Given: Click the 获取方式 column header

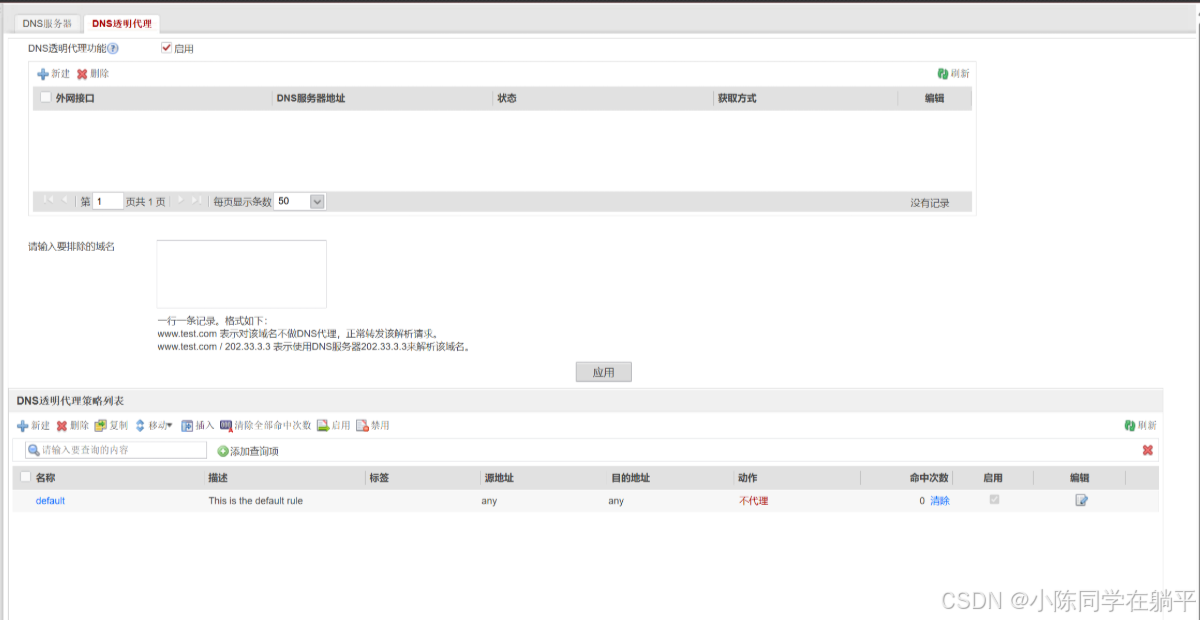Looking at the screenshot, I should pyautogui.click(x=736, y=99).
